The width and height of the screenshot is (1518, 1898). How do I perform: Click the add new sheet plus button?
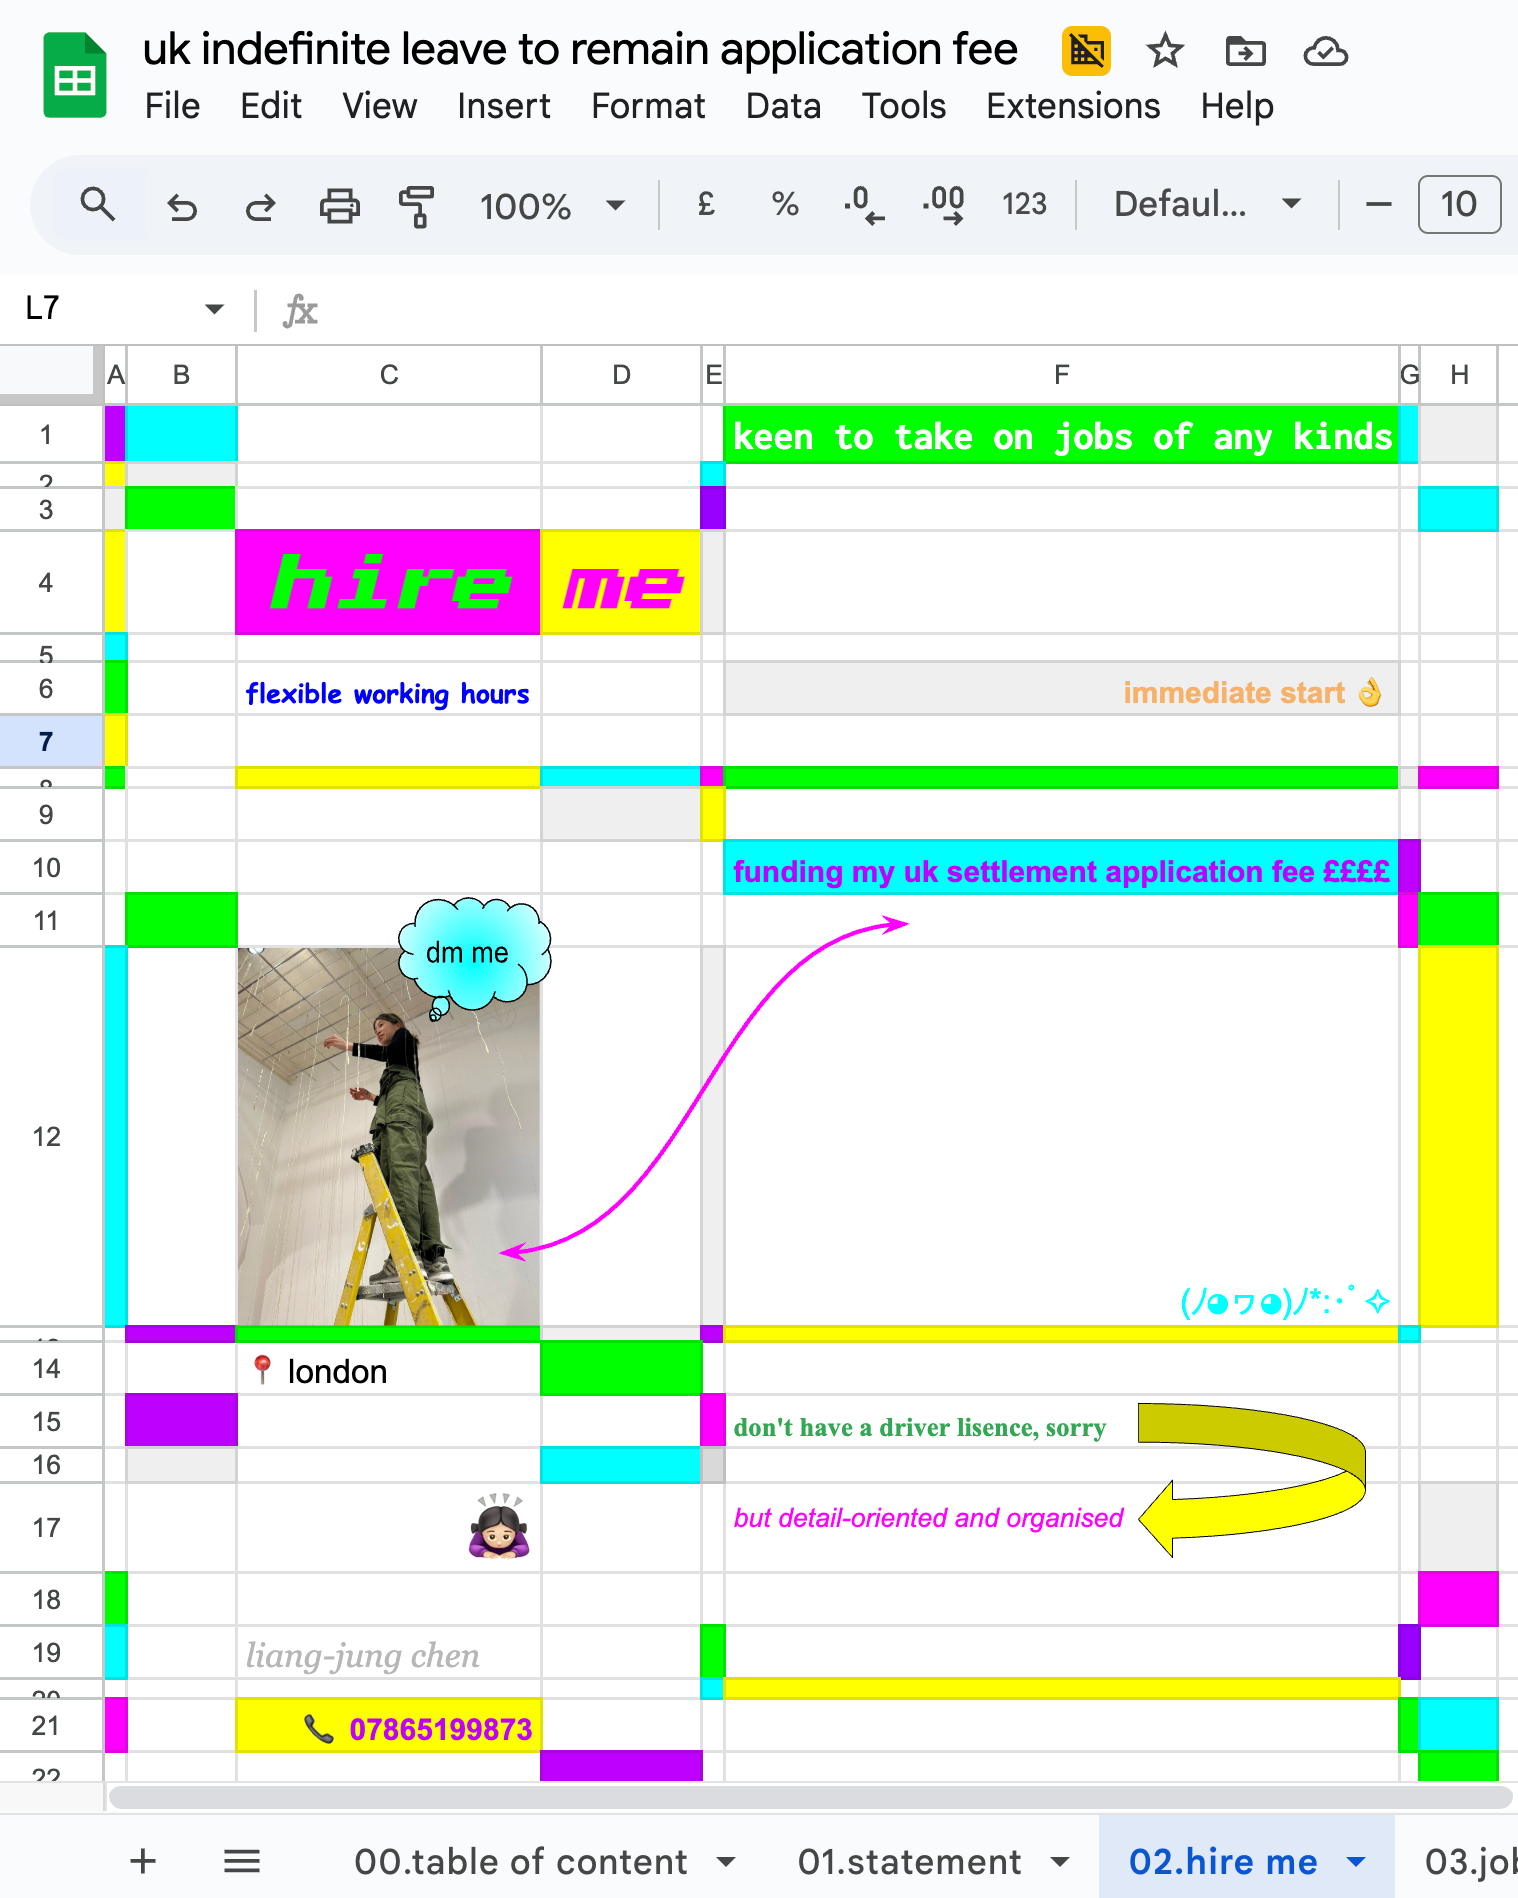pos(143,1862)
